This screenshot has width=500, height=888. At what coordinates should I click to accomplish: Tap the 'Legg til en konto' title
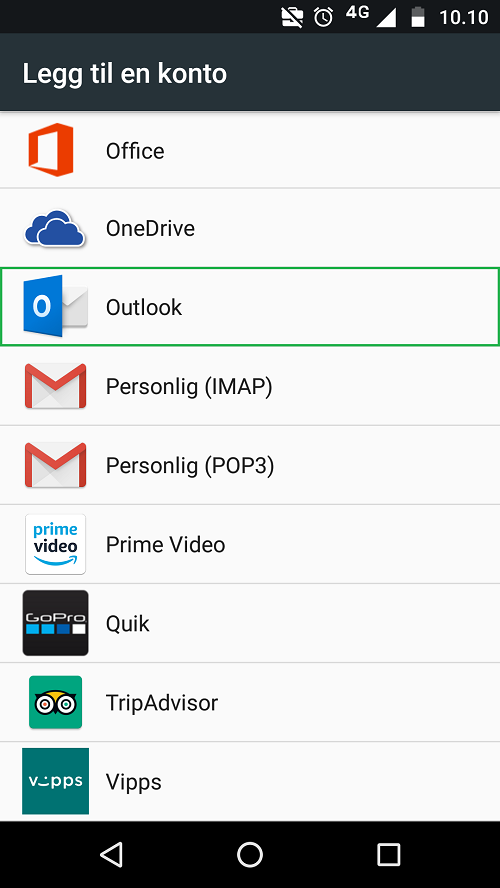click(125, 74)
